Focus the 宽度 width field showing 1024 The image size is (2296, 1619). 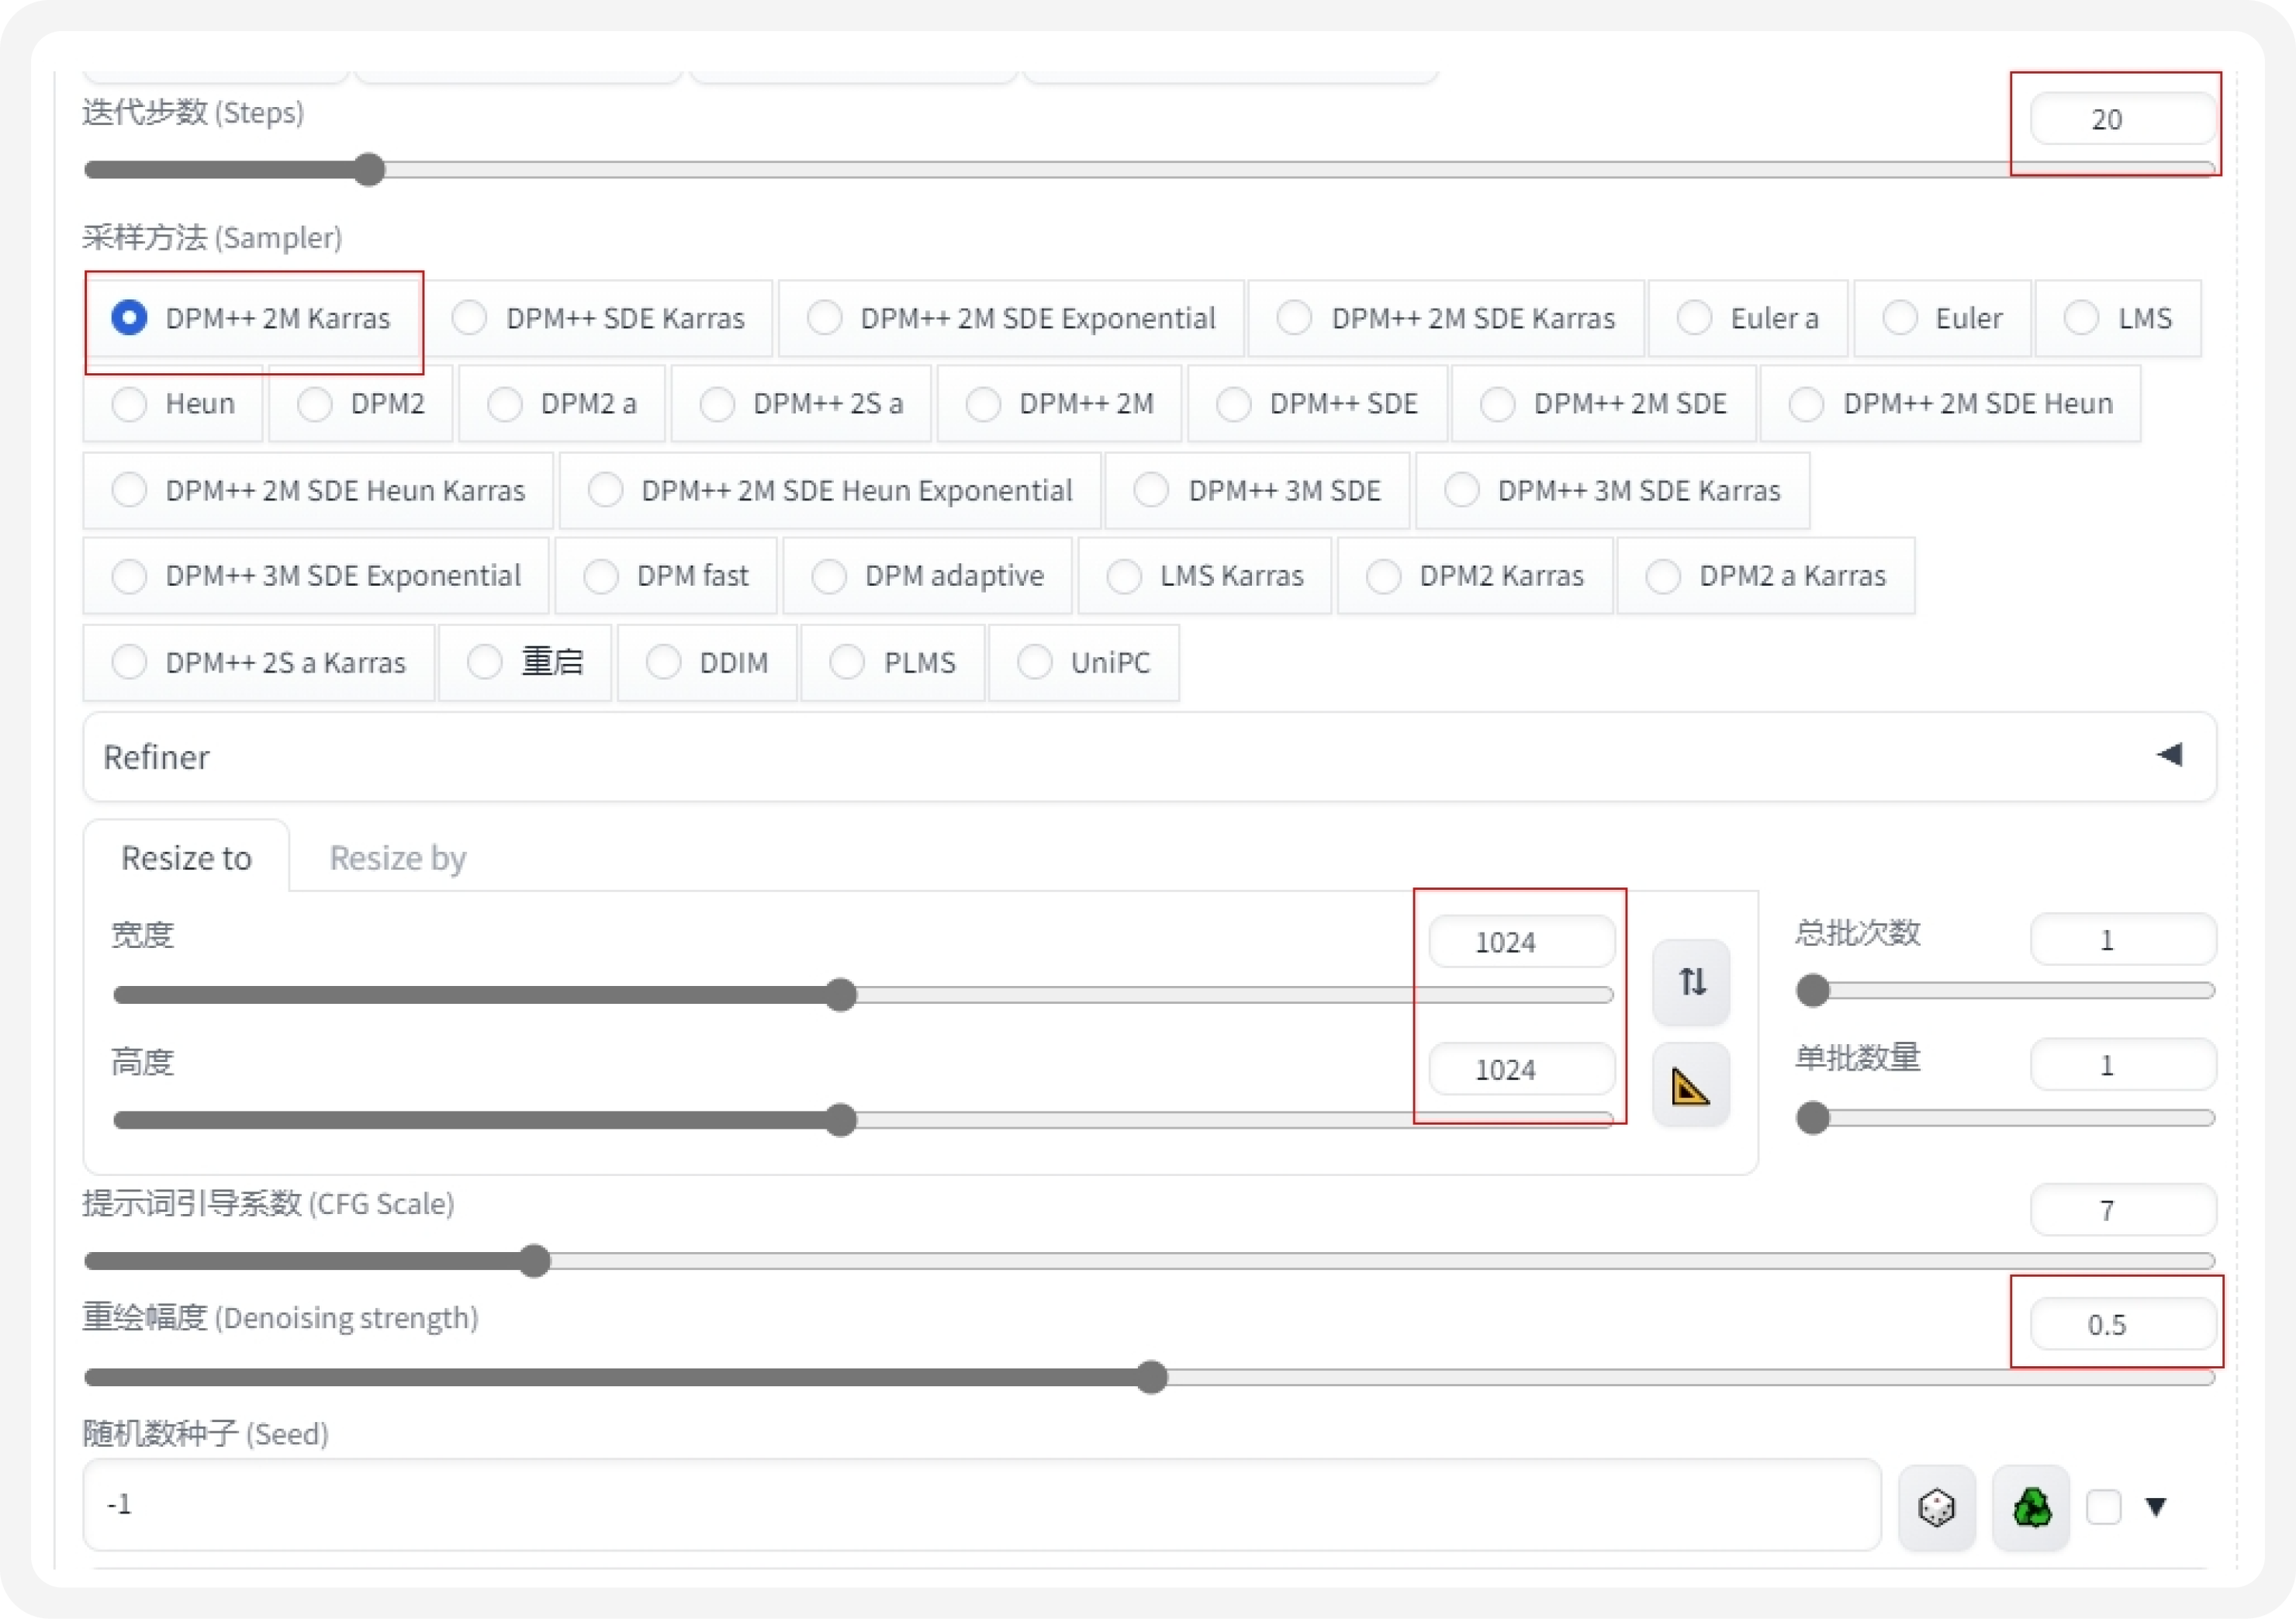pyautogui.click(x=1521, y=942)
